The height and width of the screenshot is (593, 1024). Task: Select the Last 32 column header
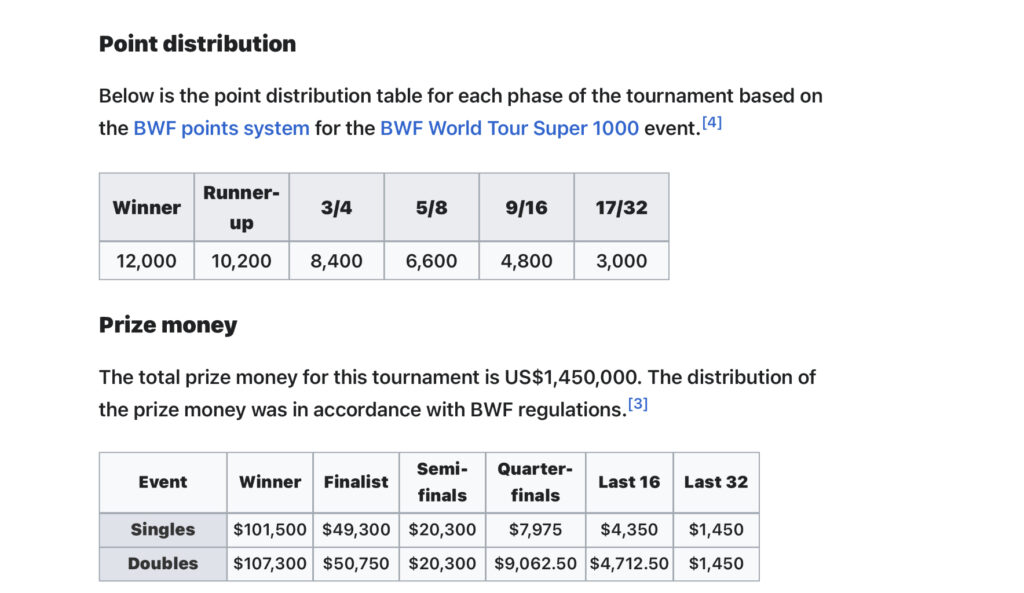pos(716,482)
